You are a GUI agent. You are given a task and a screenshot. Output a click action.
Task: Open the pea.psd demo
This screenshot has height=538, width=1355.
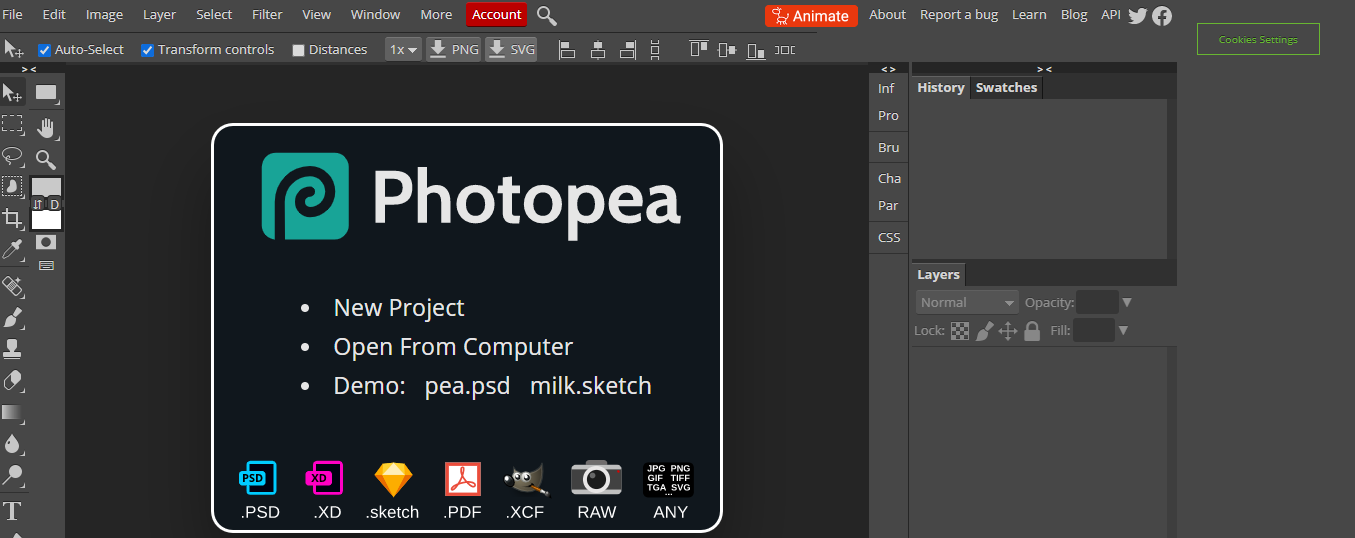point(467,386)
